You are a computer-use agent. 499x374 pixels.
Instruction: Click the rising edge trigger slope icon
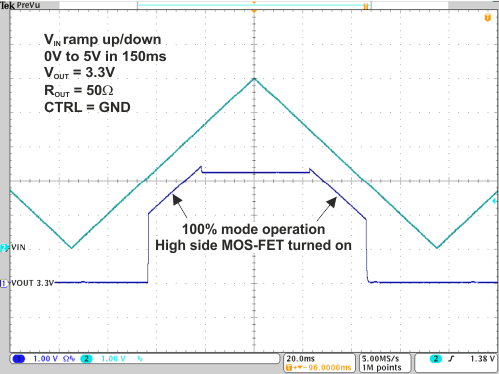point(451,359)
